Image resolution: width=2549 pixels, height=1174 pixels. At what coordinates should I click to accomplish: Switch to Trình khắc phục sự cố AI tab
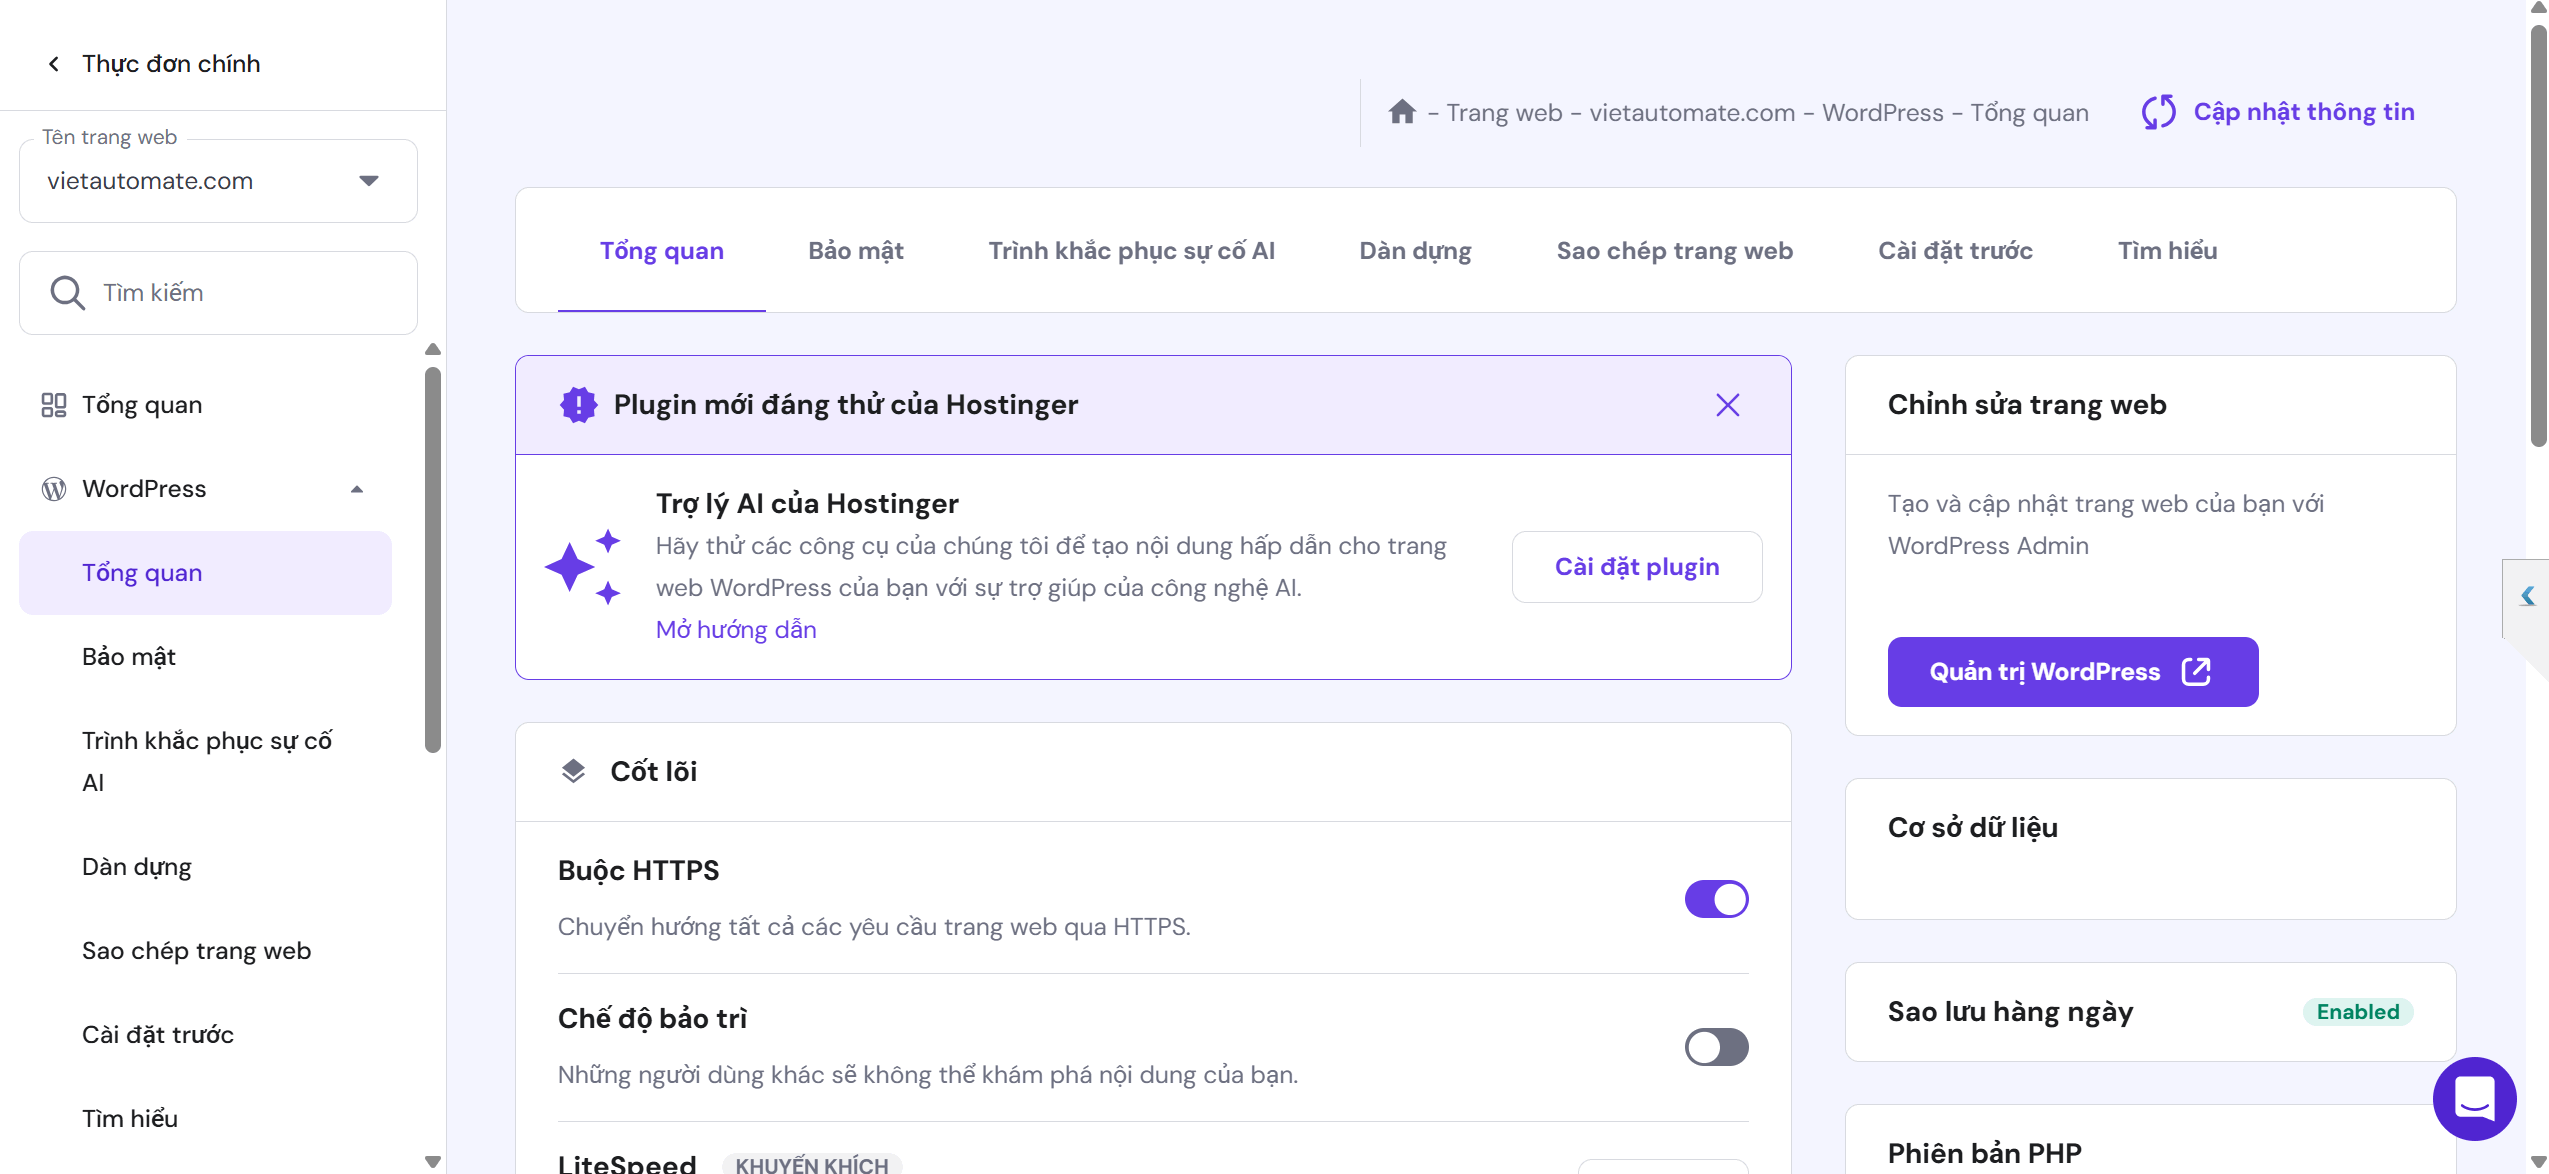pyautogui.click(x=1132, y=251)
